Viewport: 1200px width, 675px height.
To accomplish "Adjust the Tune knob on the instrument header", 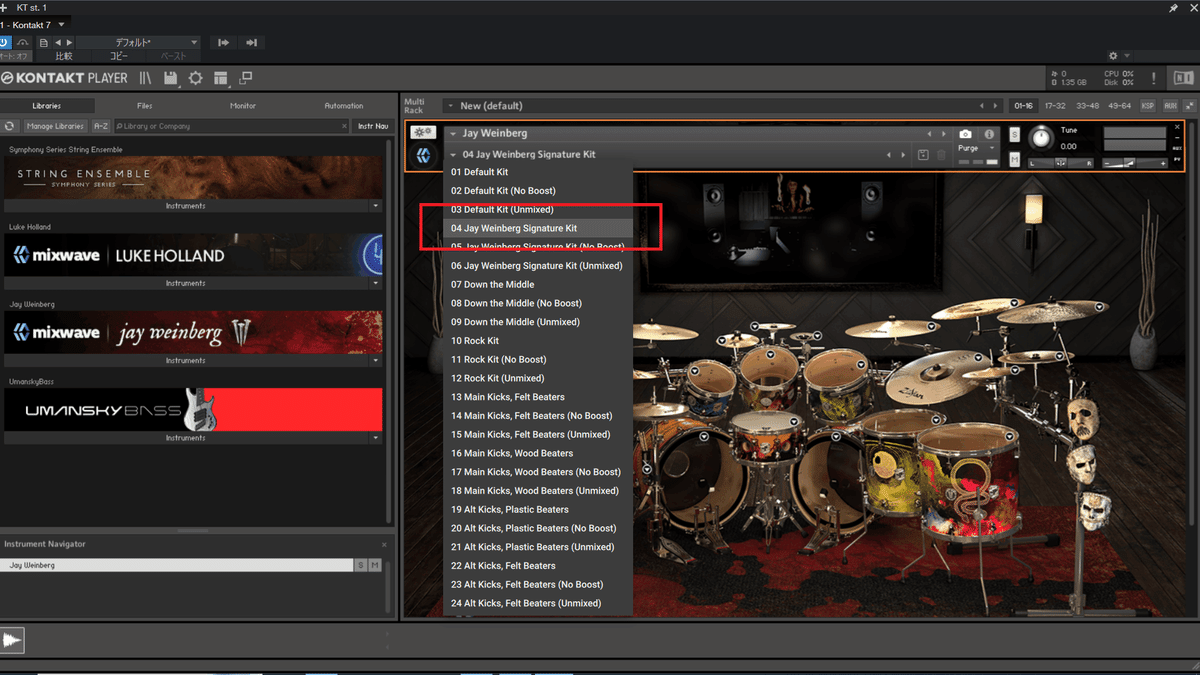I will [x=1042, y=137].
